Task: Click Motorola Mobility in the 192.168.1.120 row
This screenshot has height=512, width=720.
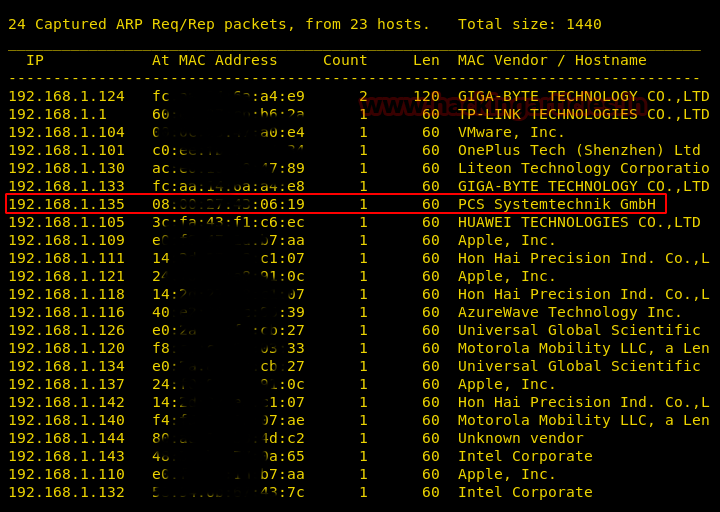Action: [x=584, y=348]
